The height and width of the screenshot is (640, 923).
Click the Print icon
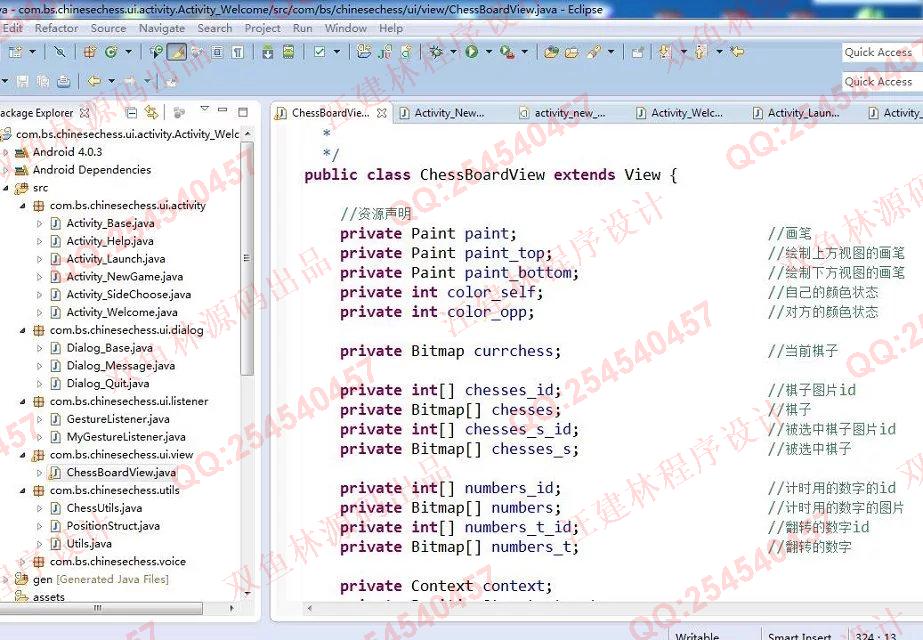(x=64, y=81)
